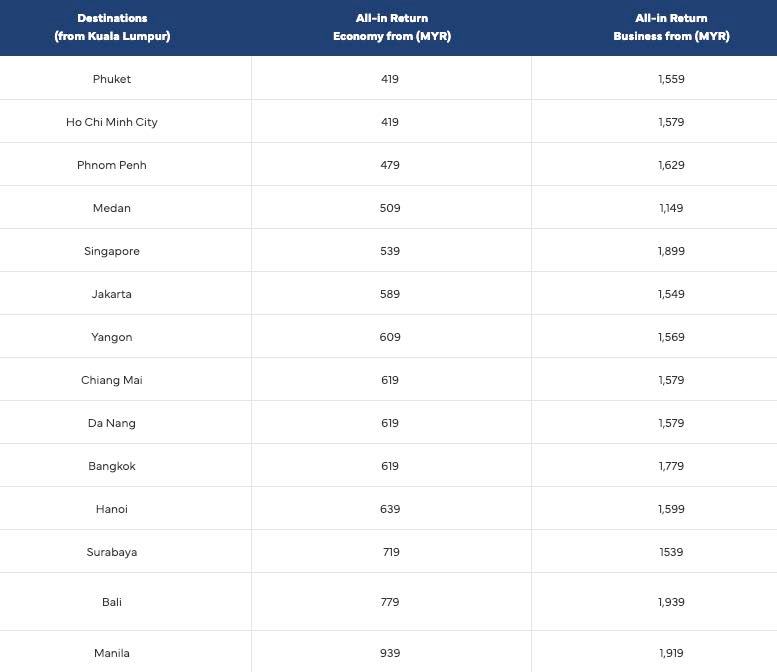Click the All-in Return Business column header
This screenshot has width=777, height=672.
(671, 27)
